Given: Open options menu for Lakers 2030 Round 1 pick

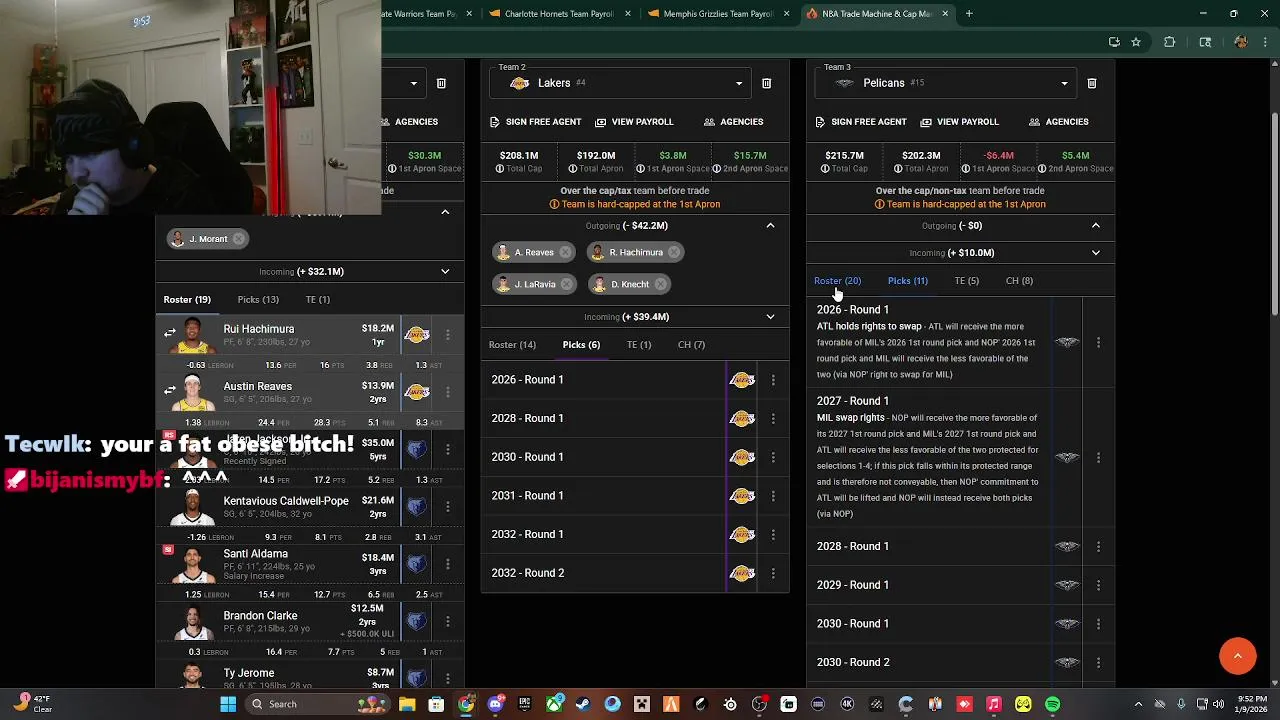Looking at the screenshot, I should (773, 457).
